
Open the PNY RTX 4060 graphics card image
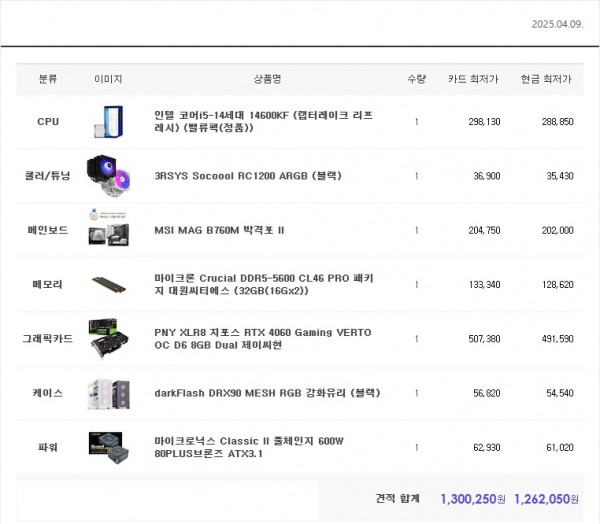pos(108,339)
